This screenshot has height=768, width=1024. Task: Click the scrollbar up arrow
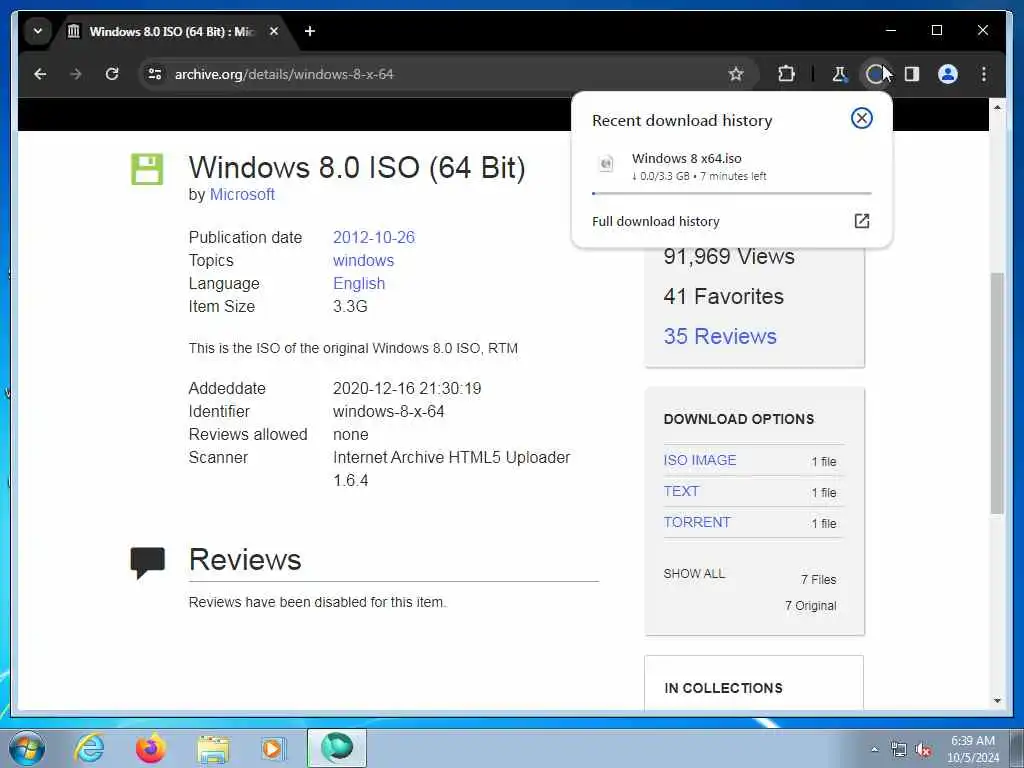(997, 106)
